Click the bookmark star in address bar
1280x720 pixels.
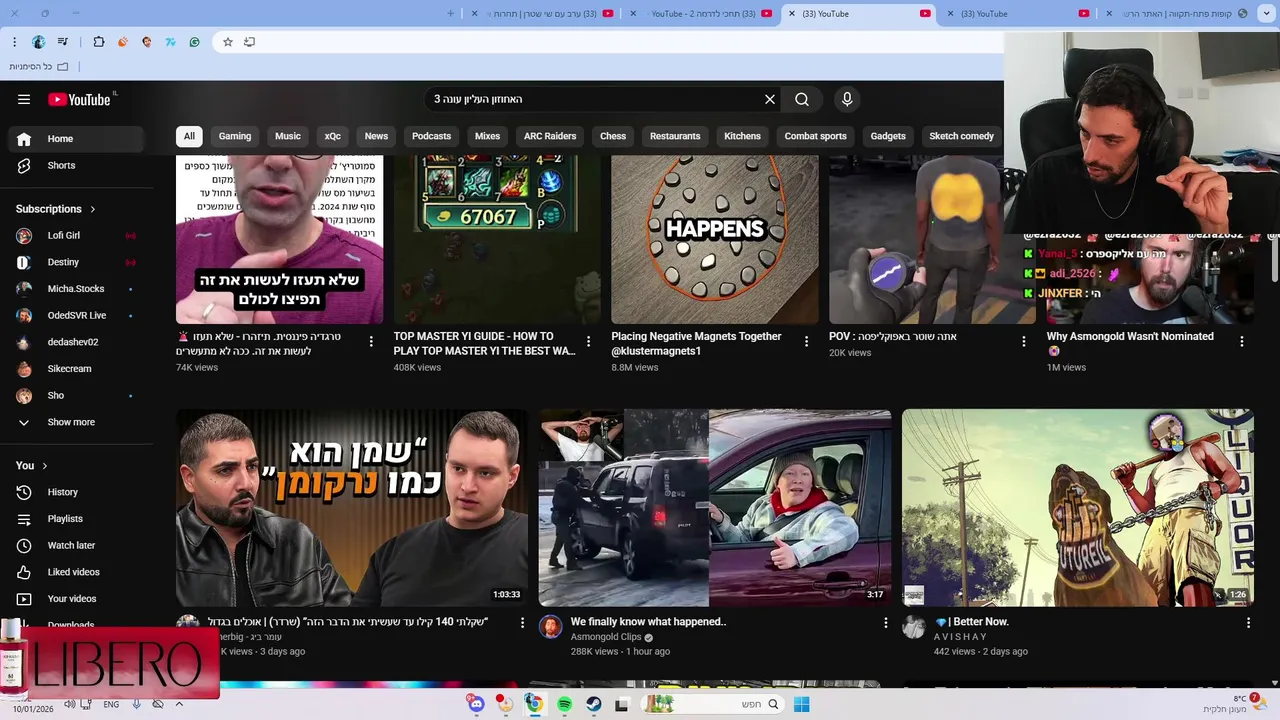(228, 42)
